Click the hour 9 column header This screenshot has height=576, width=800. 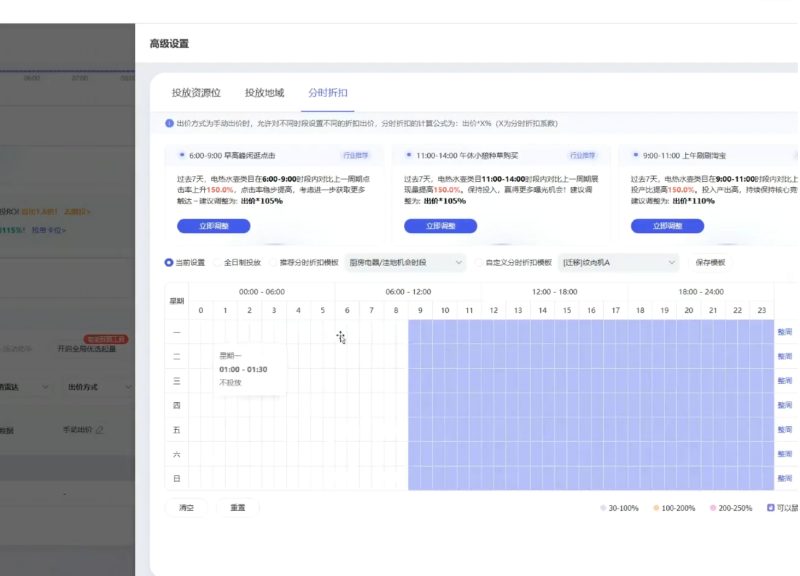(420, 310)
